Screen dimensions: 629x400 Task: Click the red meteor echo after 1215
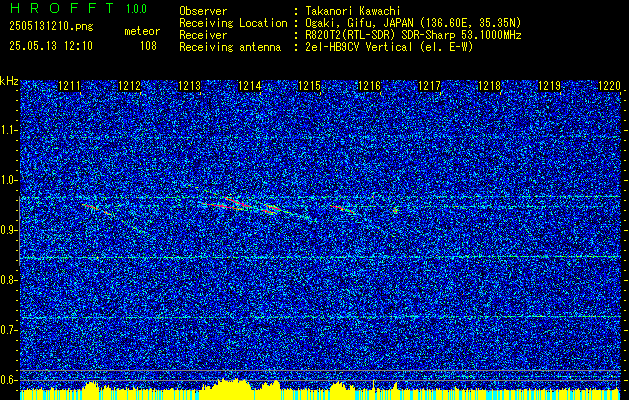[343, 209]
